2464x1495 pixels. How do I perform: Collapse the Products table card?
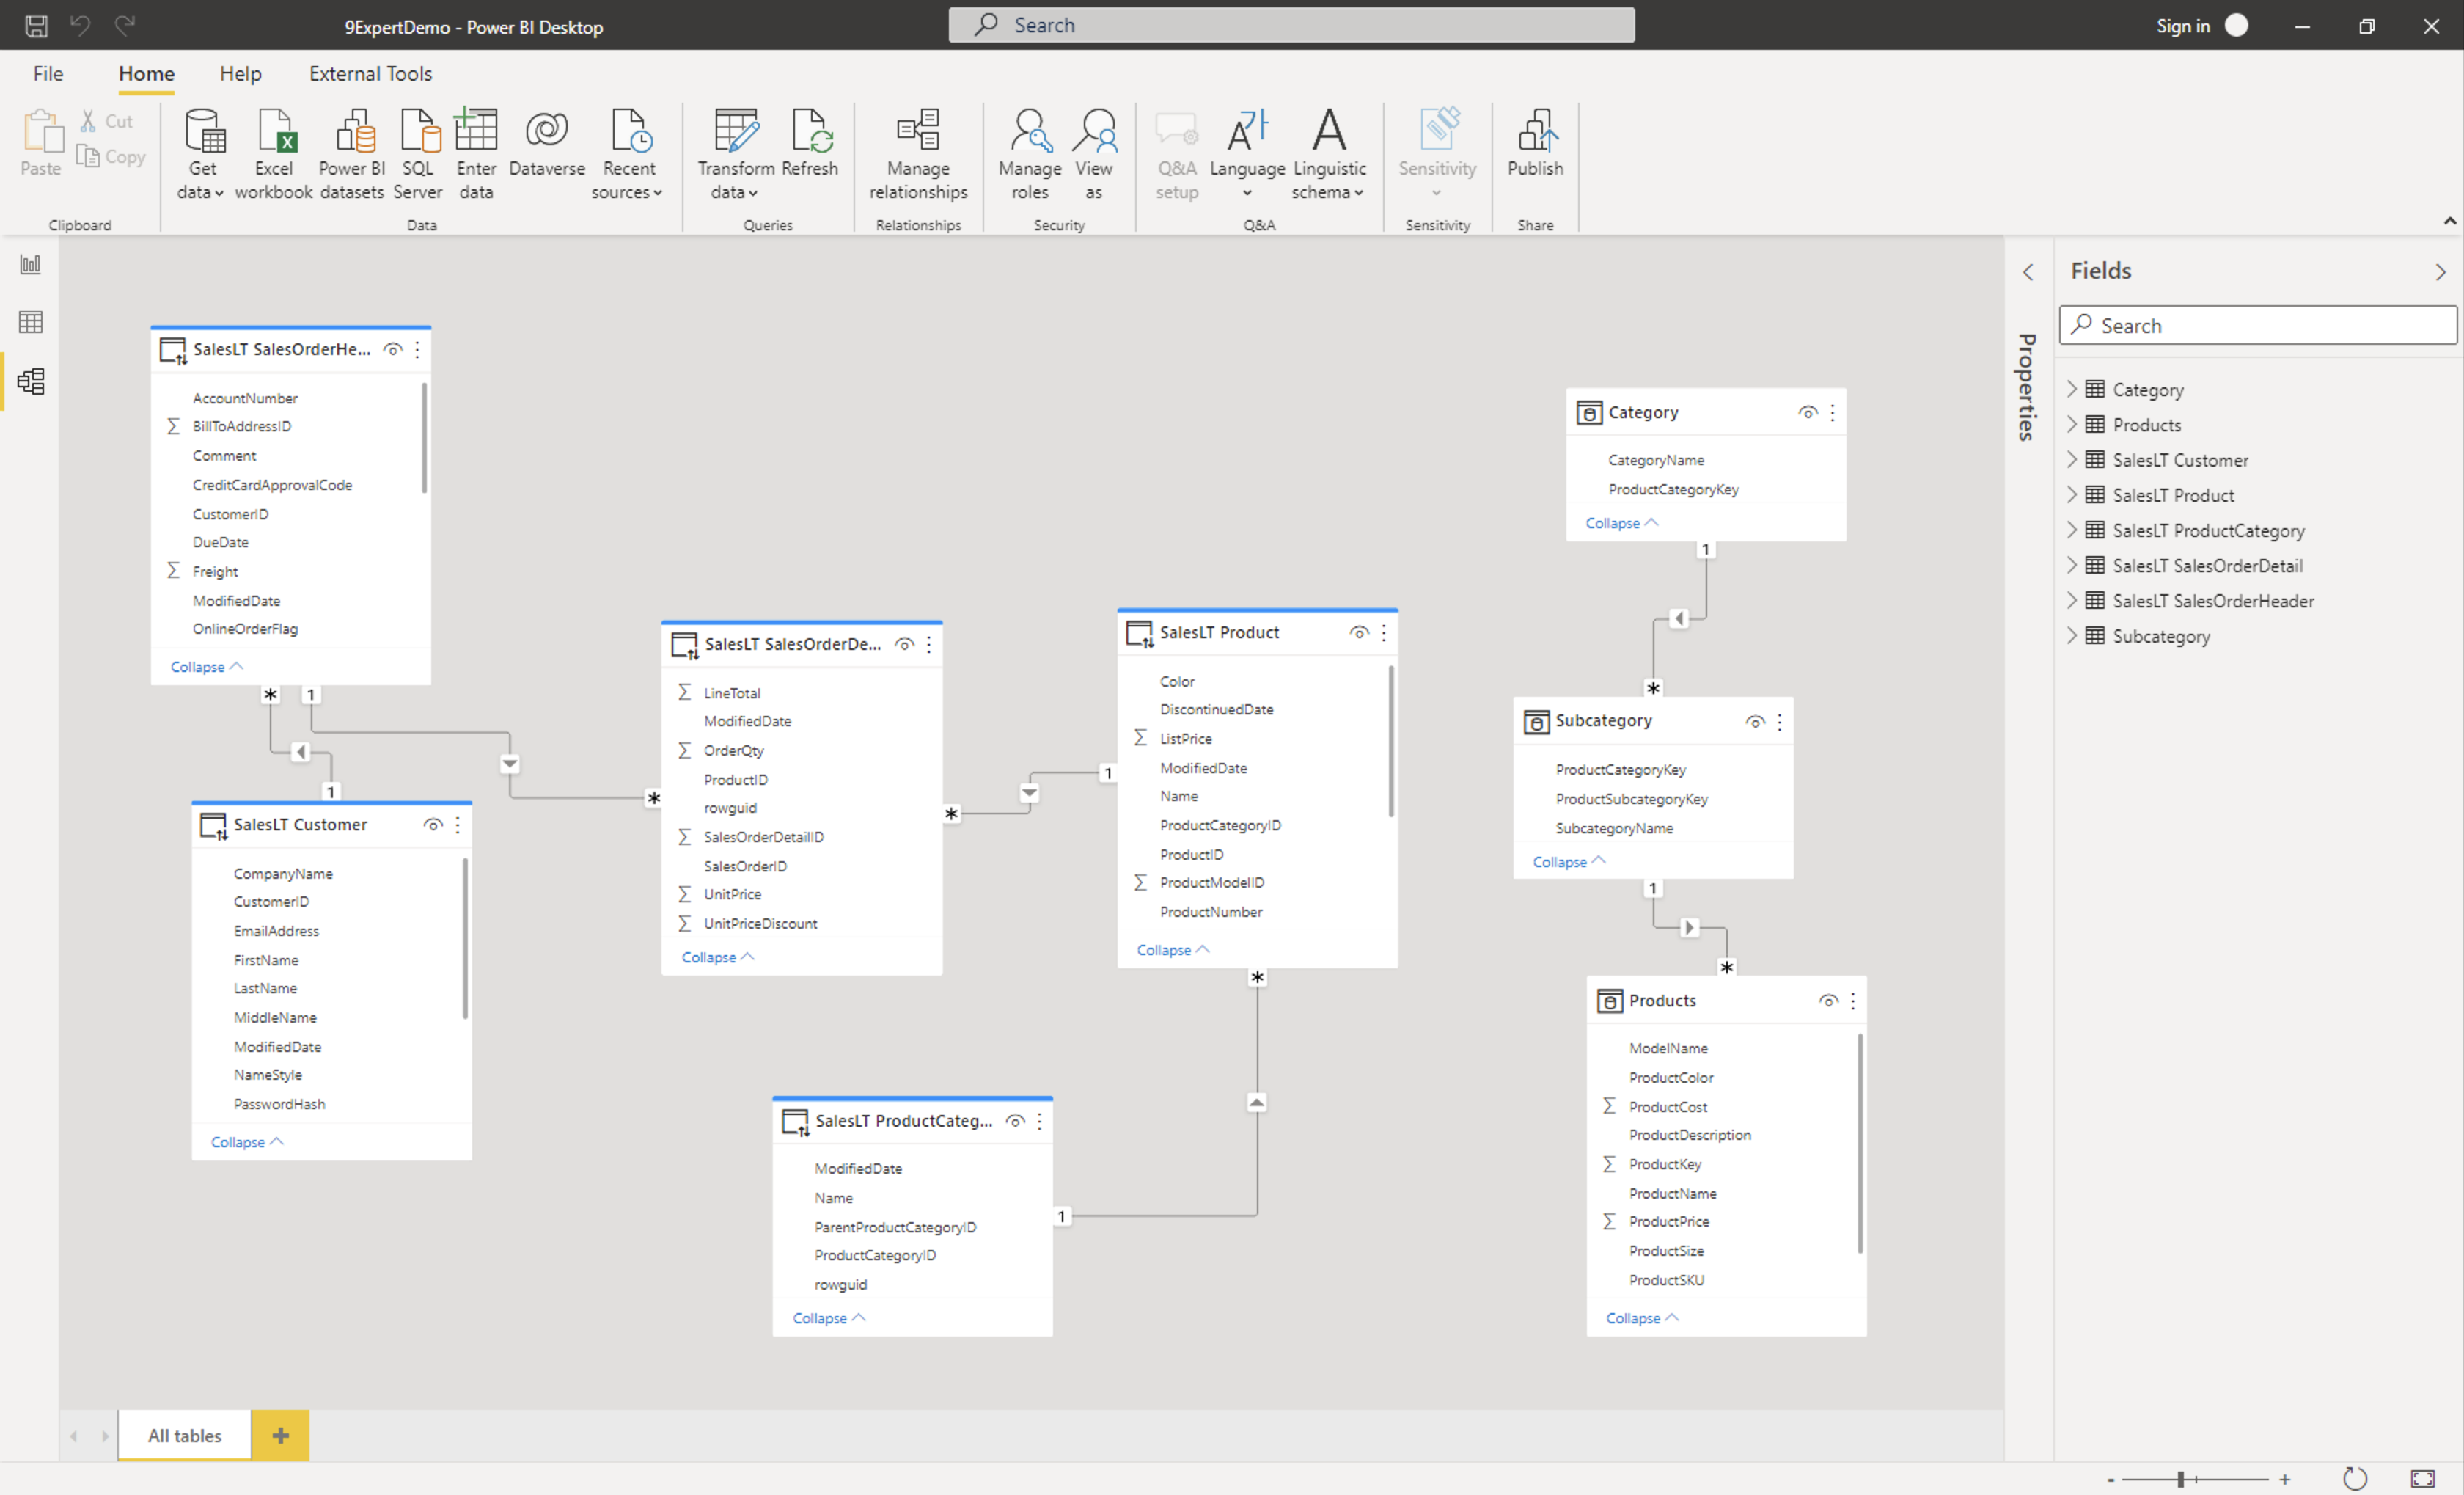pyautogui.click(x=1641, y=1318)
